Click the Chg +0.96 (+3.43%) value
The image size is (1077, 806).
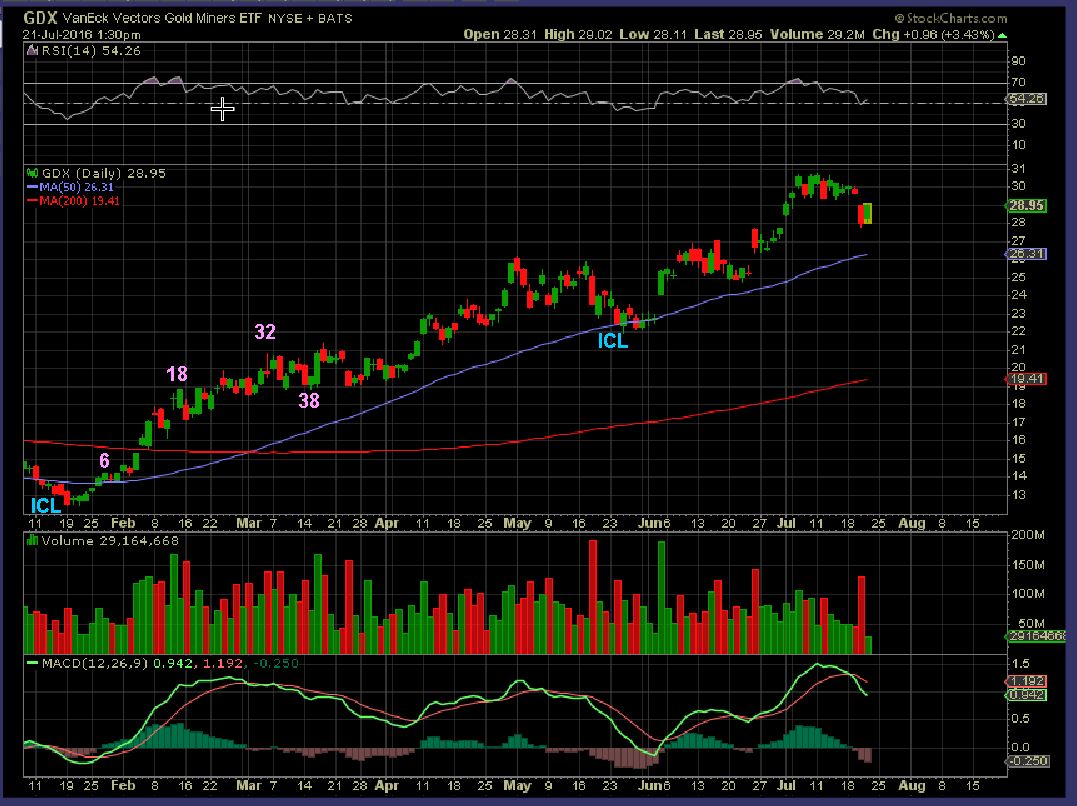933,34
